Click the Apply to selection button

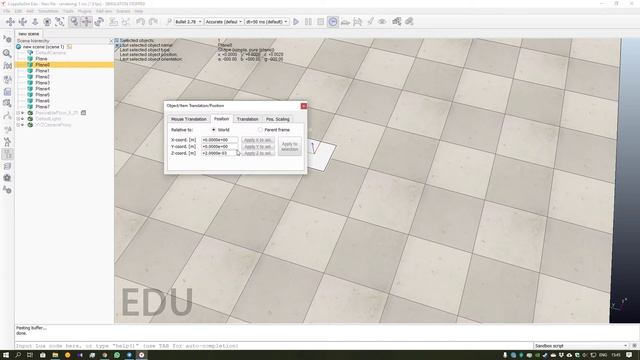290,147
